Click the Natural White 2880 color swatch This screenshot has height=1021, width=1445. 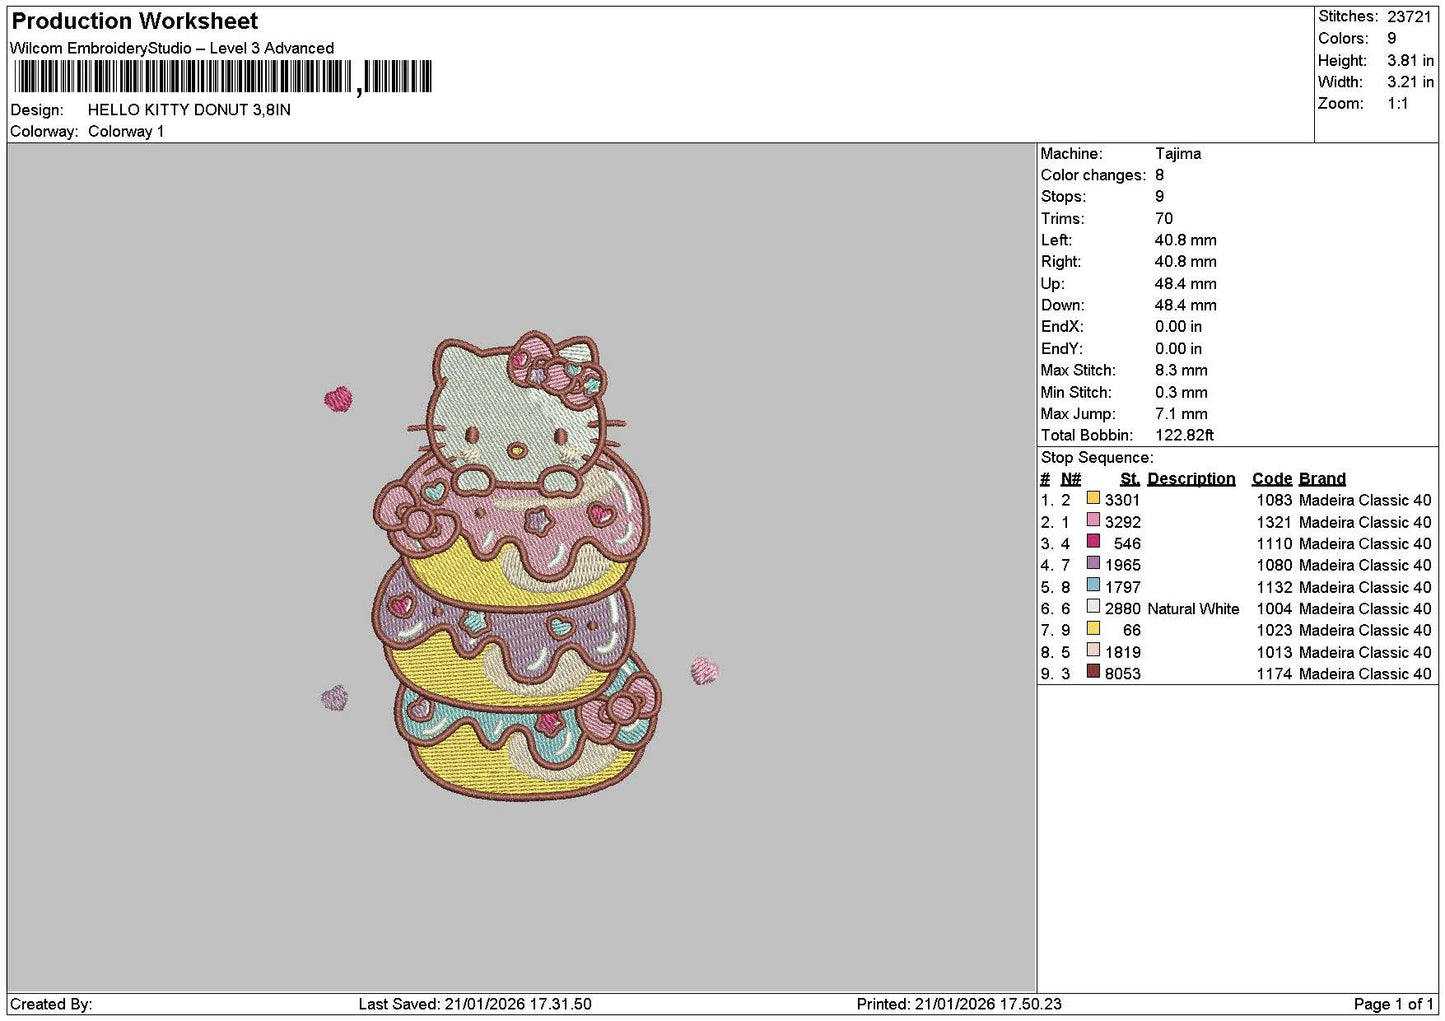tap(1093, 608)
